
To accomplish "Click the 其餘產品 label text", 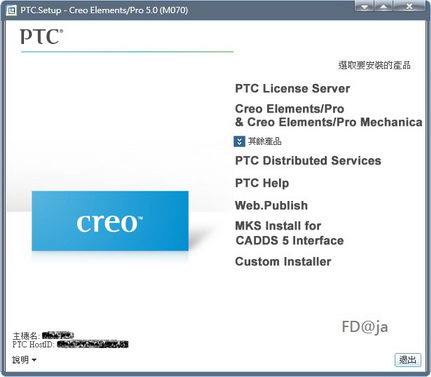I will click(x=265, y=141).
